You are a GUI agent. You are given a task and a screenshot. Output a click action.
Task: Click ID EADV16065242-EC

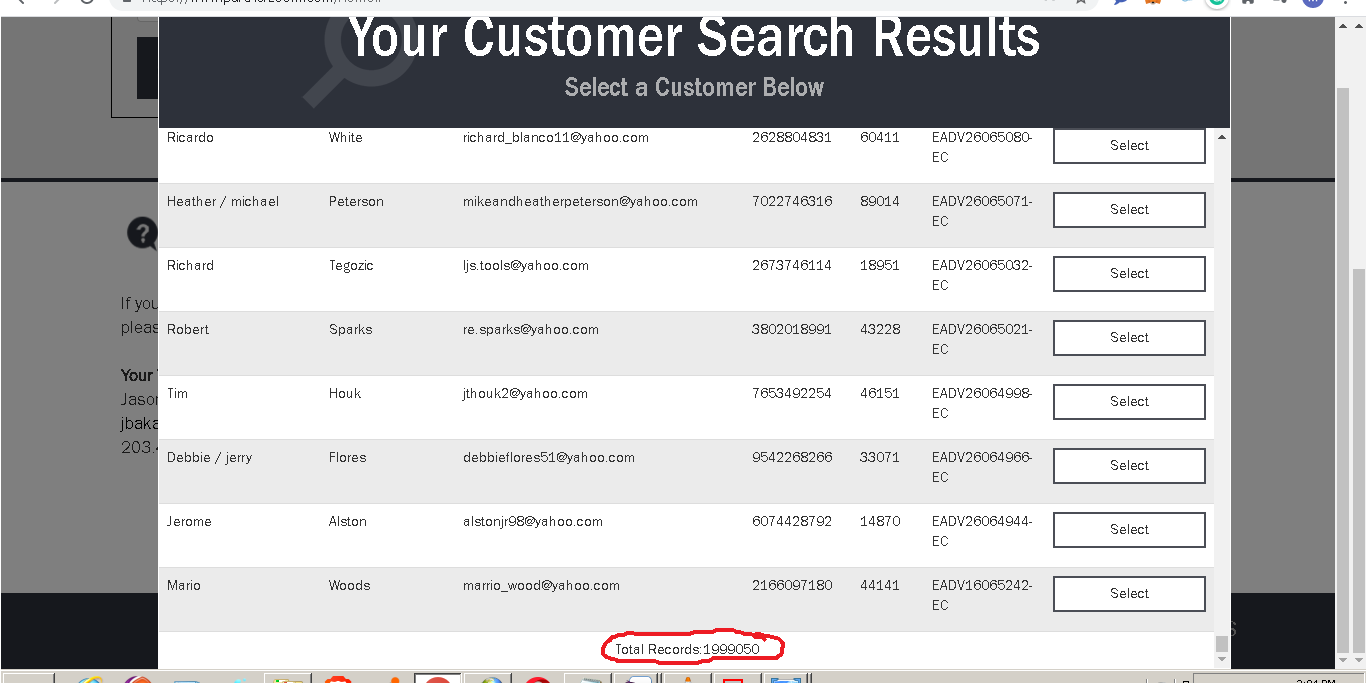pos(982,595)
